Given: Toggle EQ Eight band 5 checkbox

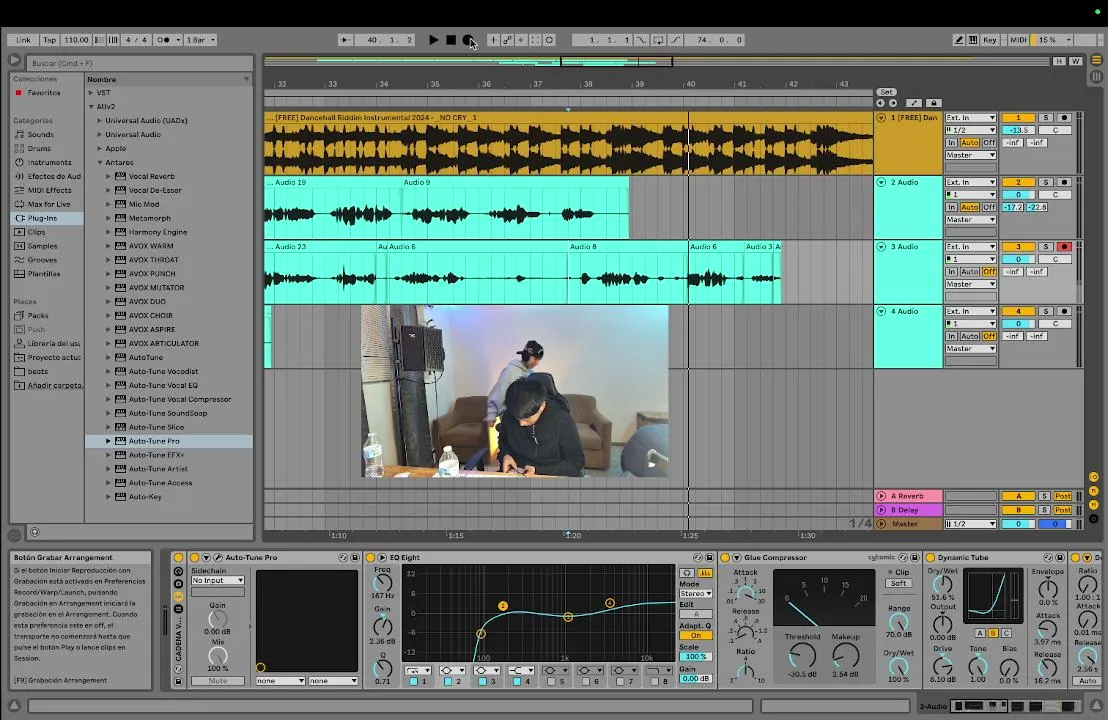Looking at the screenshot, I should 551,682.
